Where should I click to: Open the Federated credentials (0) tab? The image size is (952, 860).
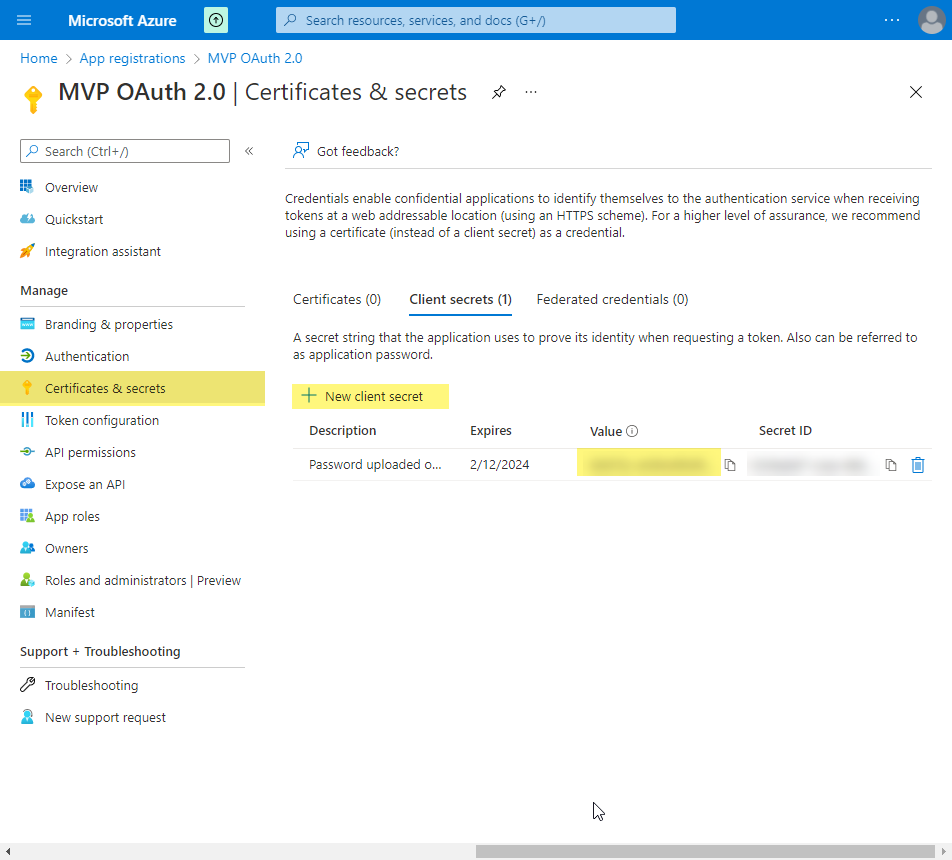[x=612, y=299]
